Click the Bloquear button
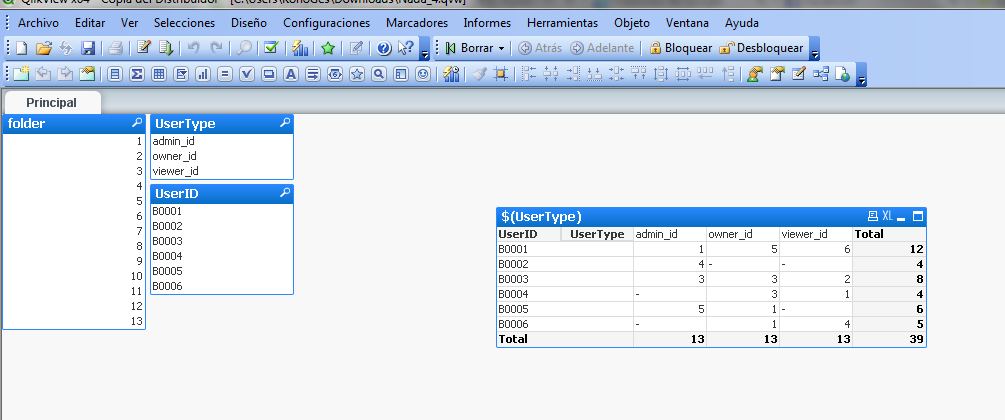 pyautogui.click(x=681, y=48)
